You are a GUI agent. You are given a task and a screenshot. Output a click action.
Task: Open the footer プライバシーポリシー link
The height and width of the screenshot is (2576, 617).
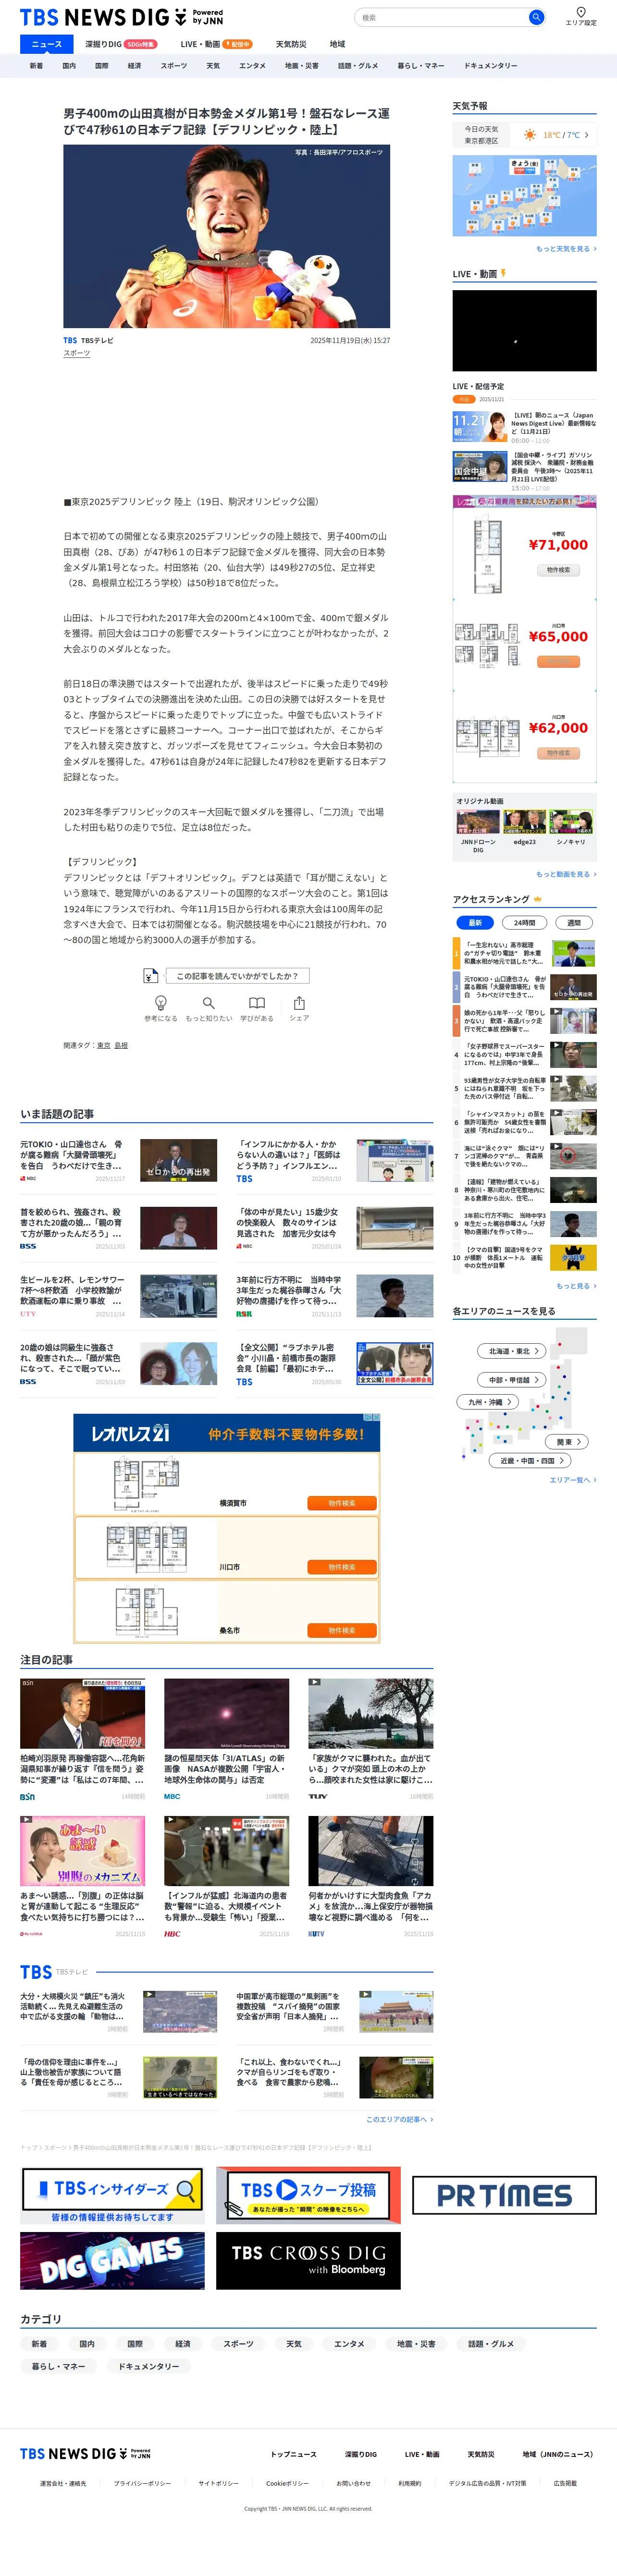click(x=142, y=2483)
